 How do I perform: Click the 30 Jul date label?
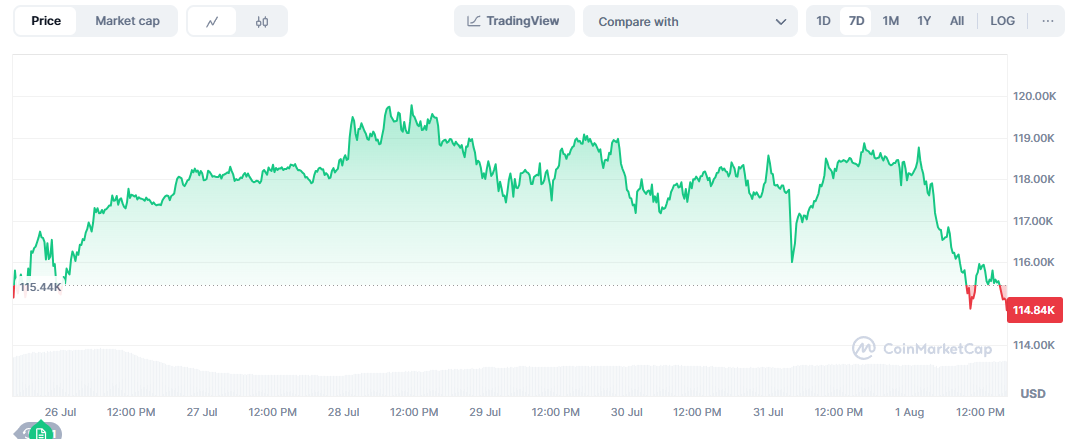pos(626,412)
